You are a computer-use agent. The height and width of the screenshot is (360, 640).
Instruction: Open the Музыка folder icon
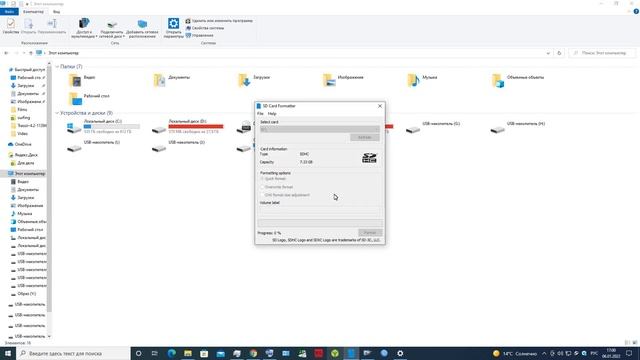[x=413, y=80]
